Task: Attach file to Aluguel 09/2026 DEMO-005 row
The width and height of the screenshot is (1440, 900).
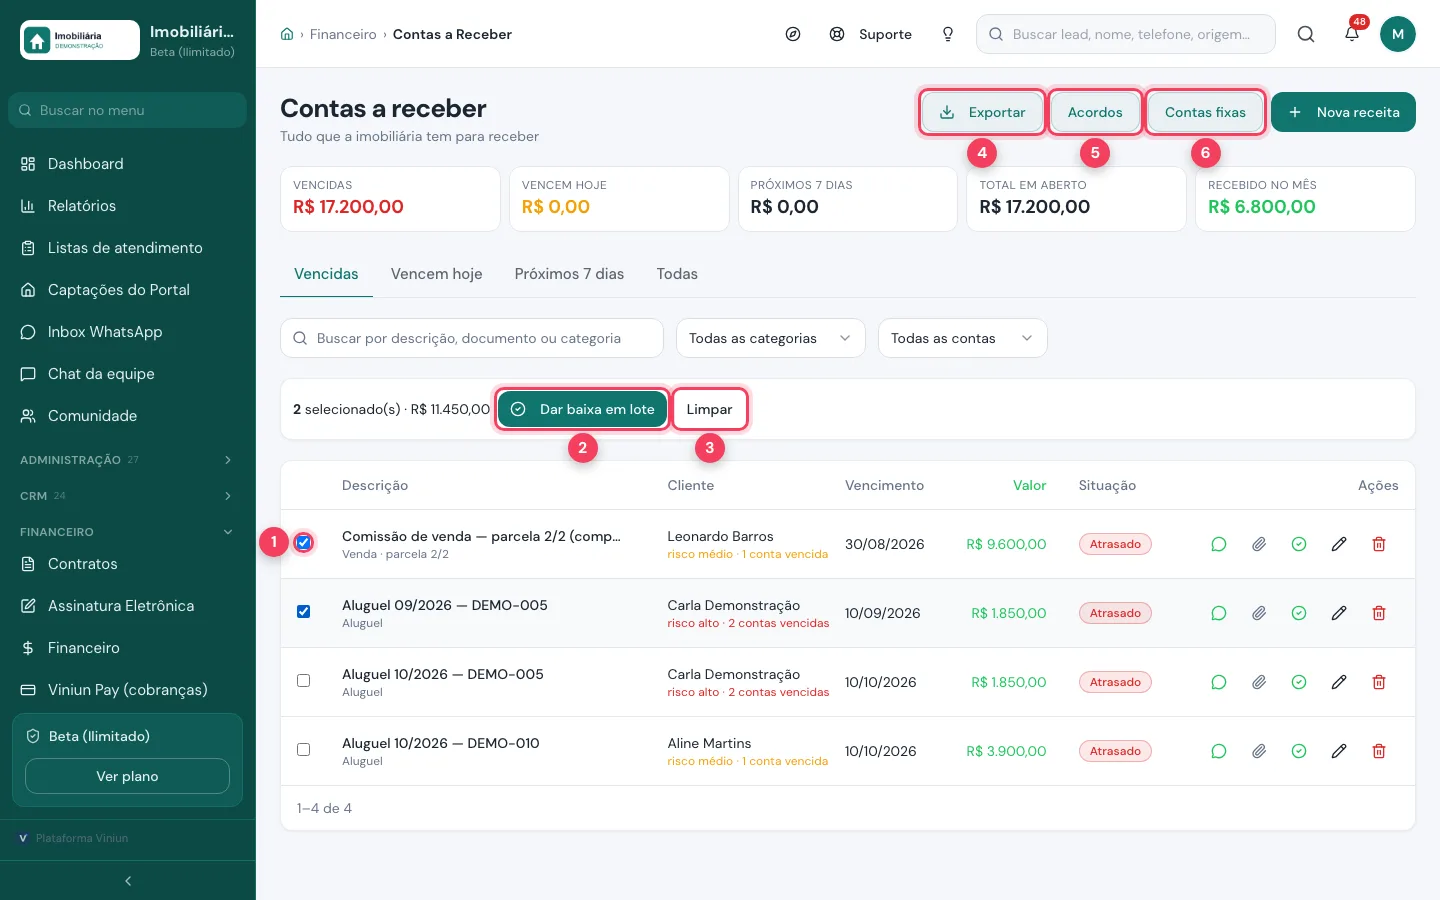Action: click(x=1258, y=613)
